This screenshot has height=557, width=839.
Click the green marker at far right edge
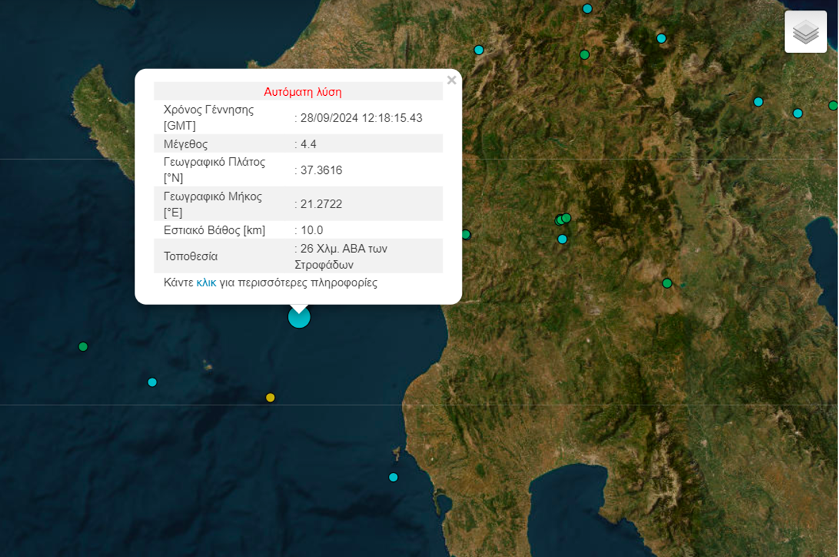point(832,105)
